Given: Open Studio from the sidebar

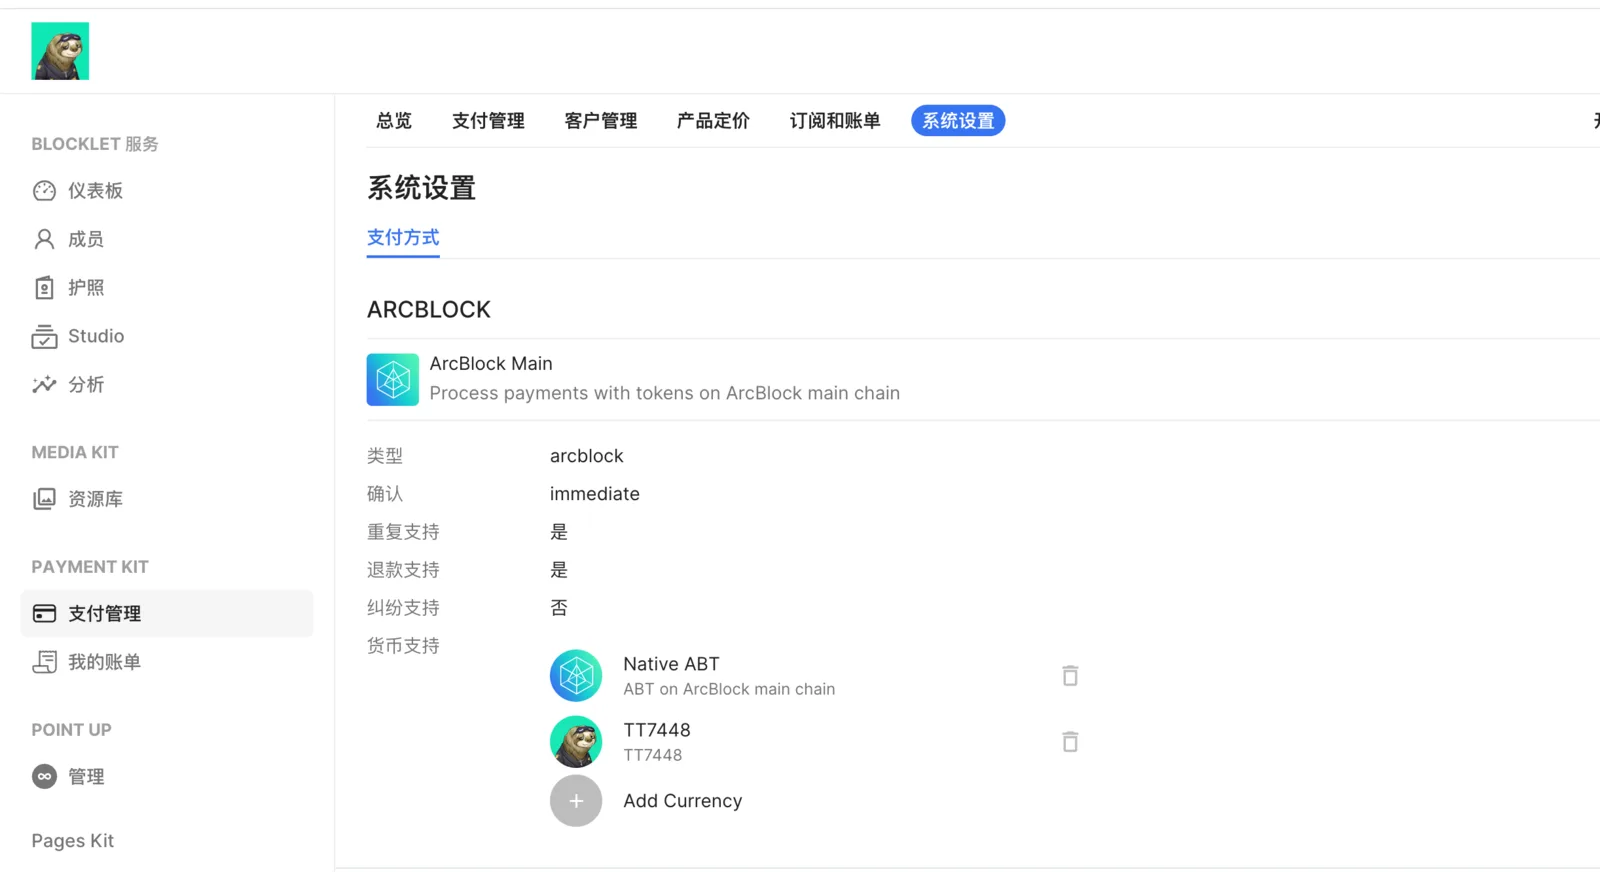Looking at the screenshot, I should 96,336.
